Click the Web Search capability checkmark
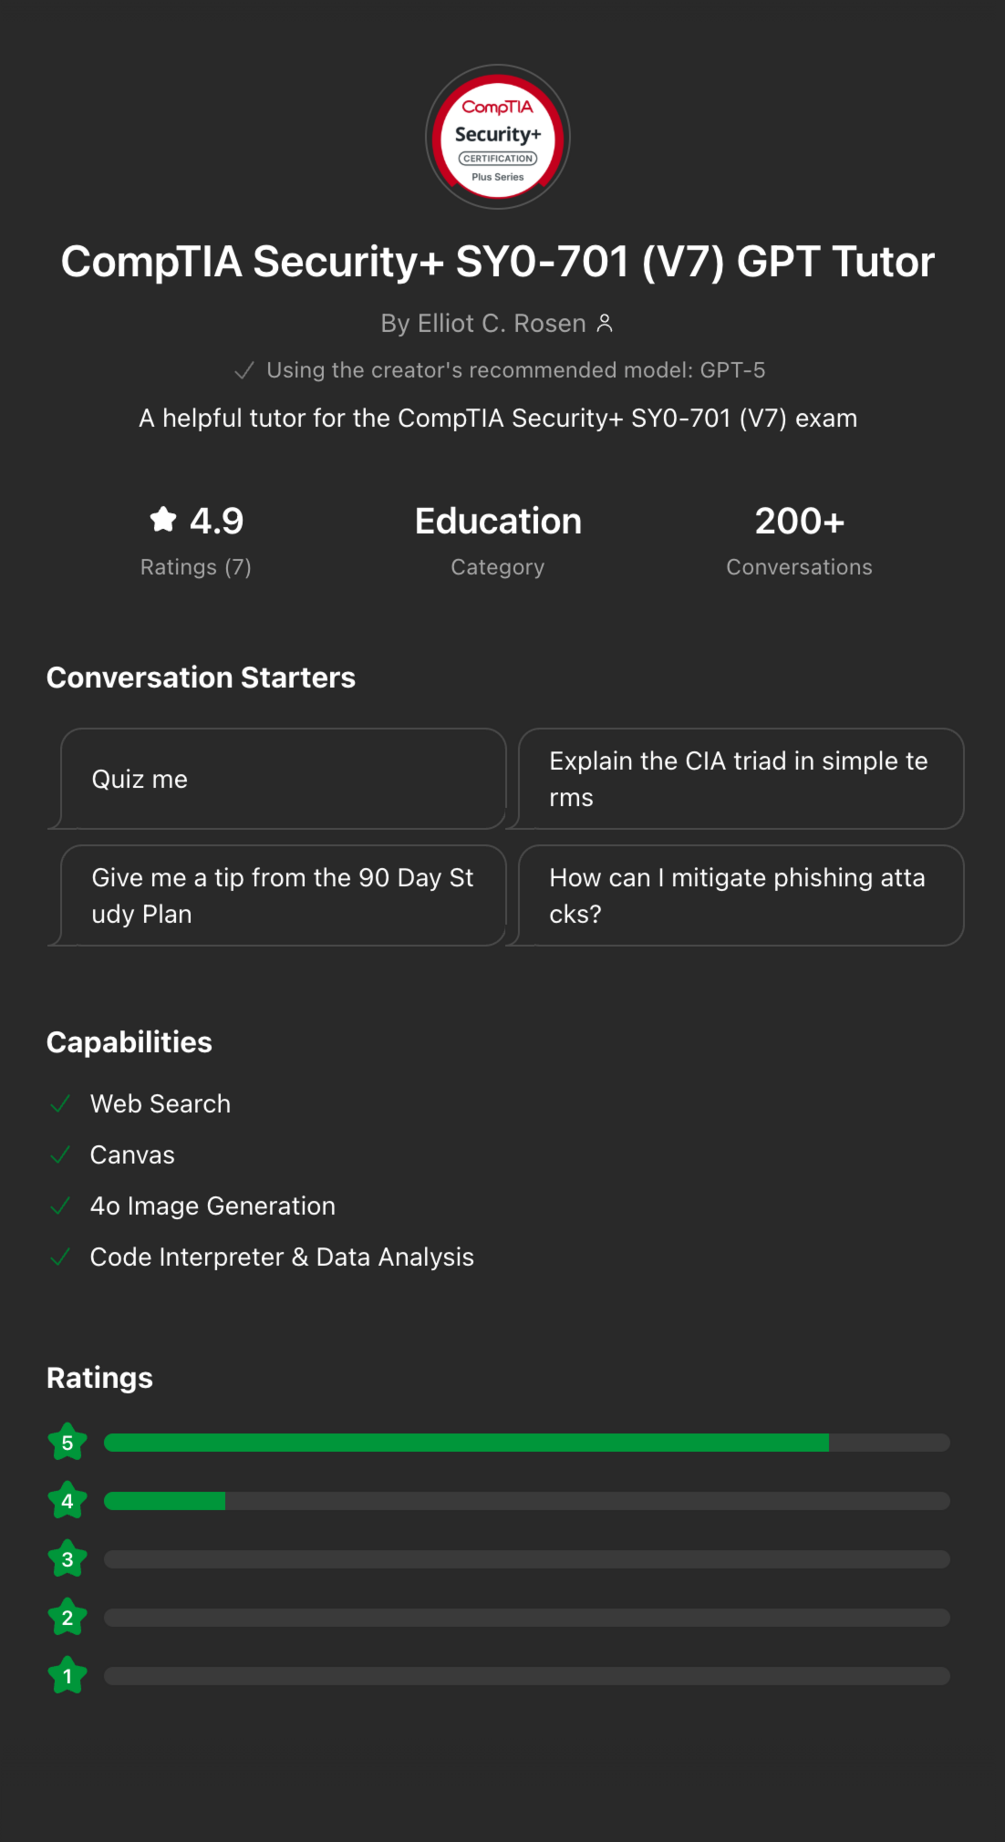Screen dimensions: 1005x1842 coord(61,1103)
